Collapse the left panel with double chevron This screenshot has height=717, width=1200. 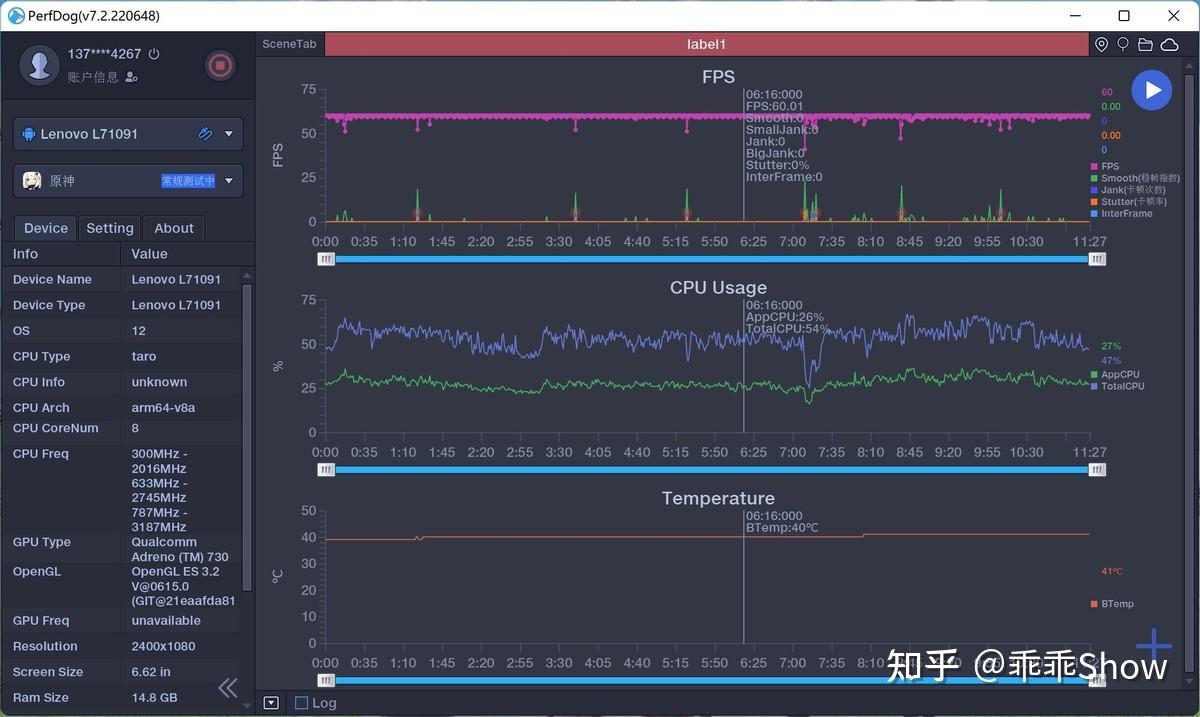click(x=228, y=687)
